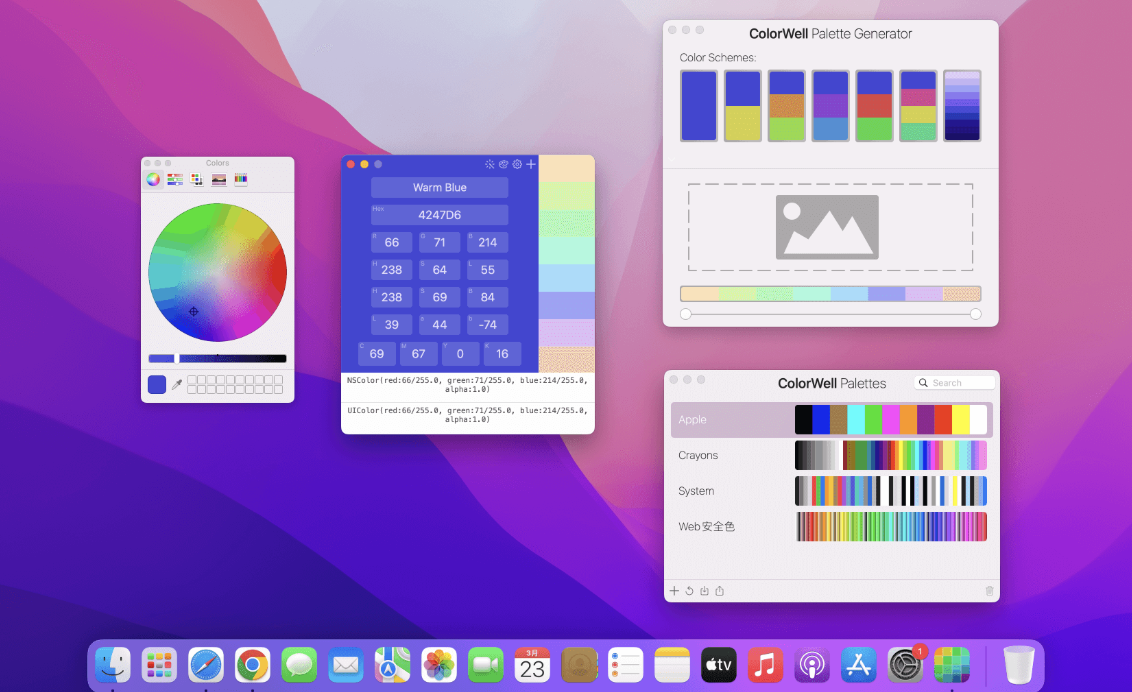The image size is (1132, 692).
Task: Delete palette using trash icon
Action: coord(989,591)
